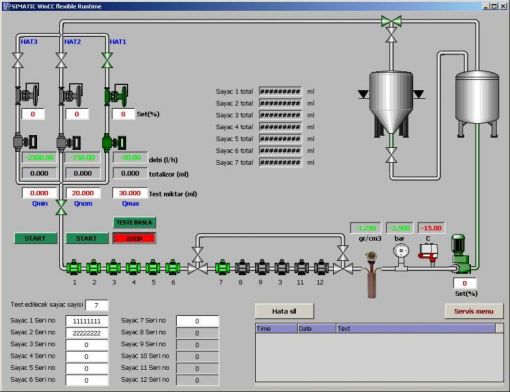Toggle the green HAT1 control valve actuator
This screenshot has height=392, width=510.
point(116,95)
